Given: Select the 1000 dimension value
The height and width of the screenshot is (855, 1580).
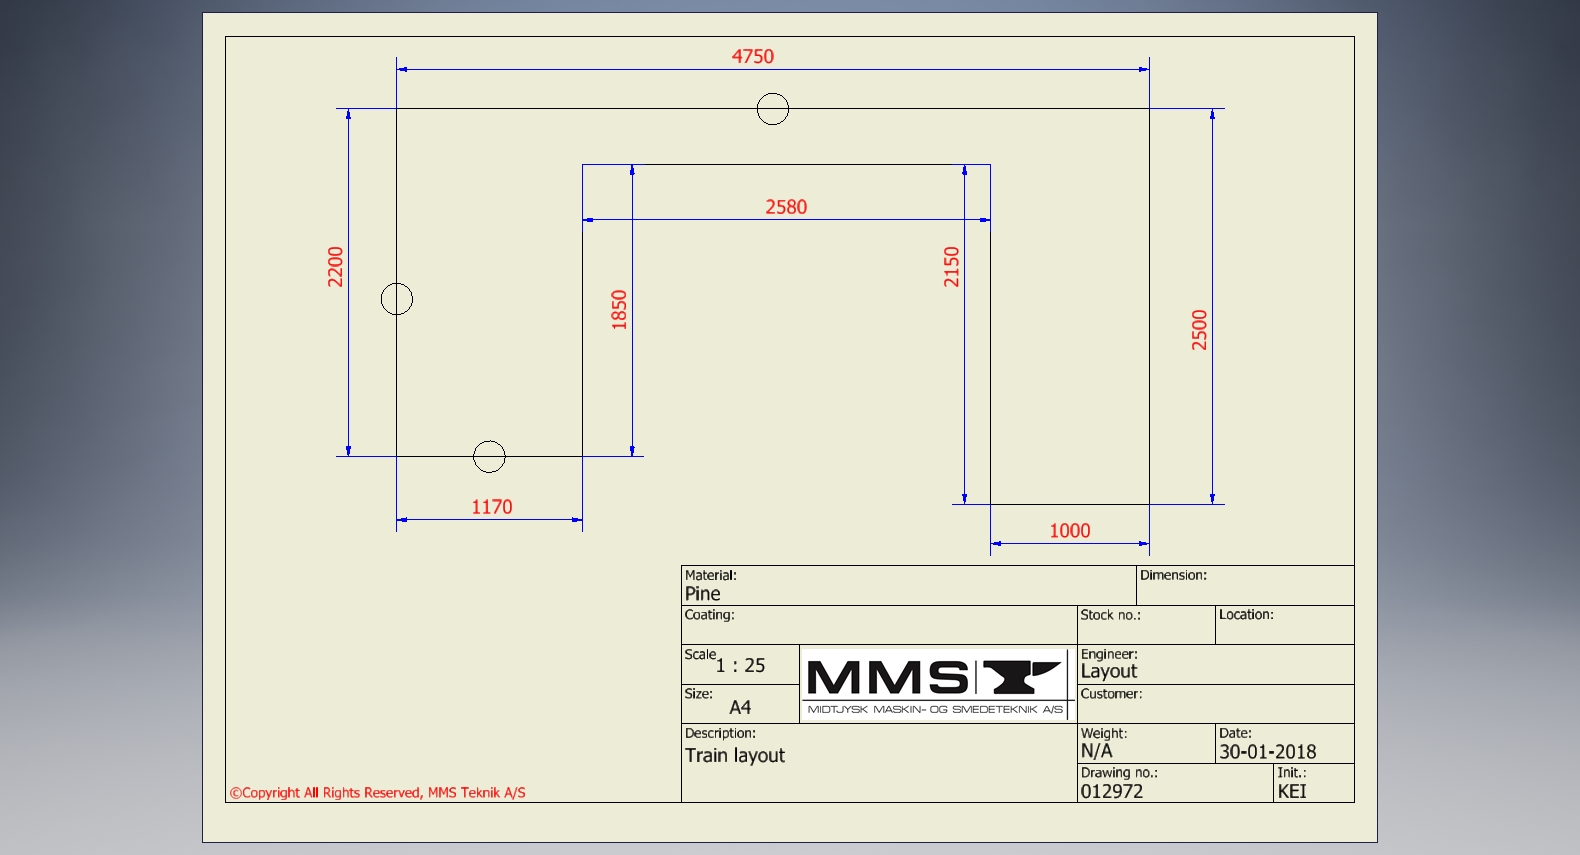Looking at the screenshot, I should click(x=1070, y=531).
